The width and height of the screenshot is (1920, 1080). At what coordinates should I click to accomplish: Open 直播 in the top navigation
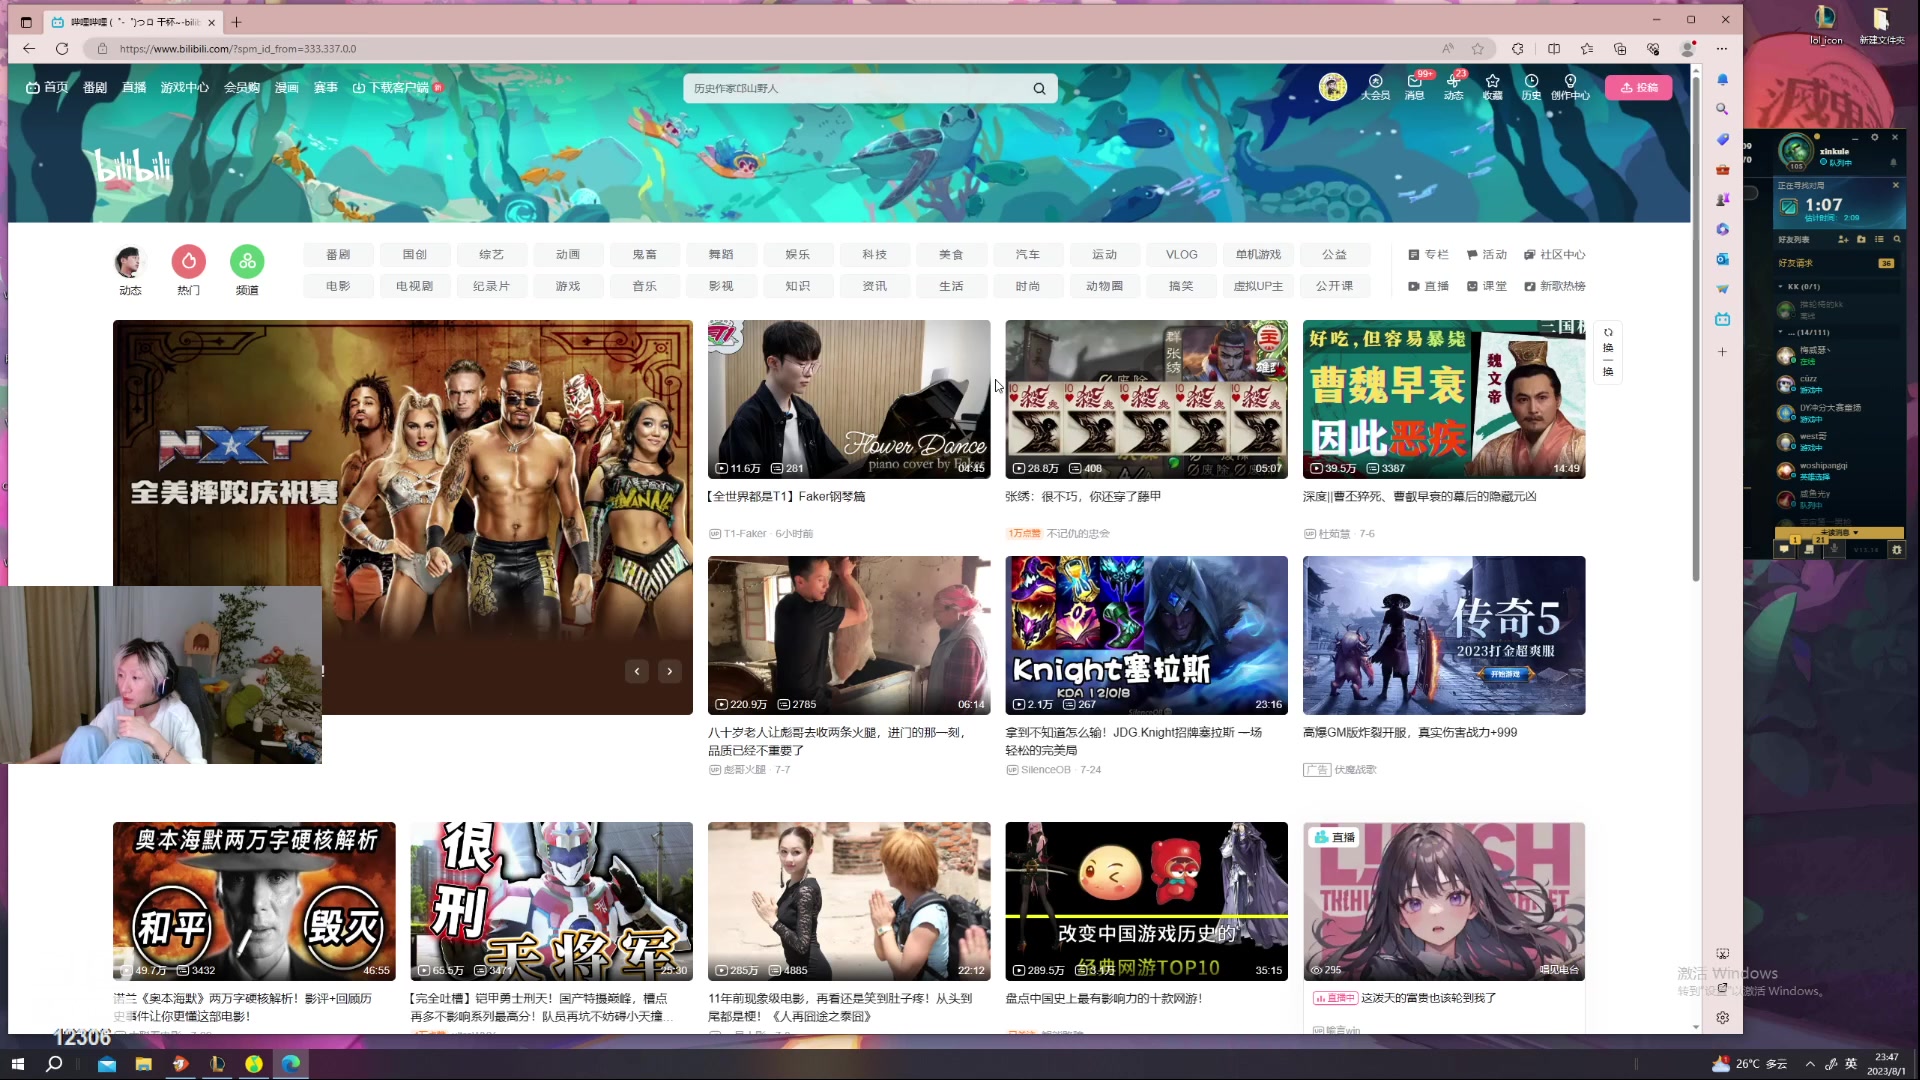pos(134,87)
